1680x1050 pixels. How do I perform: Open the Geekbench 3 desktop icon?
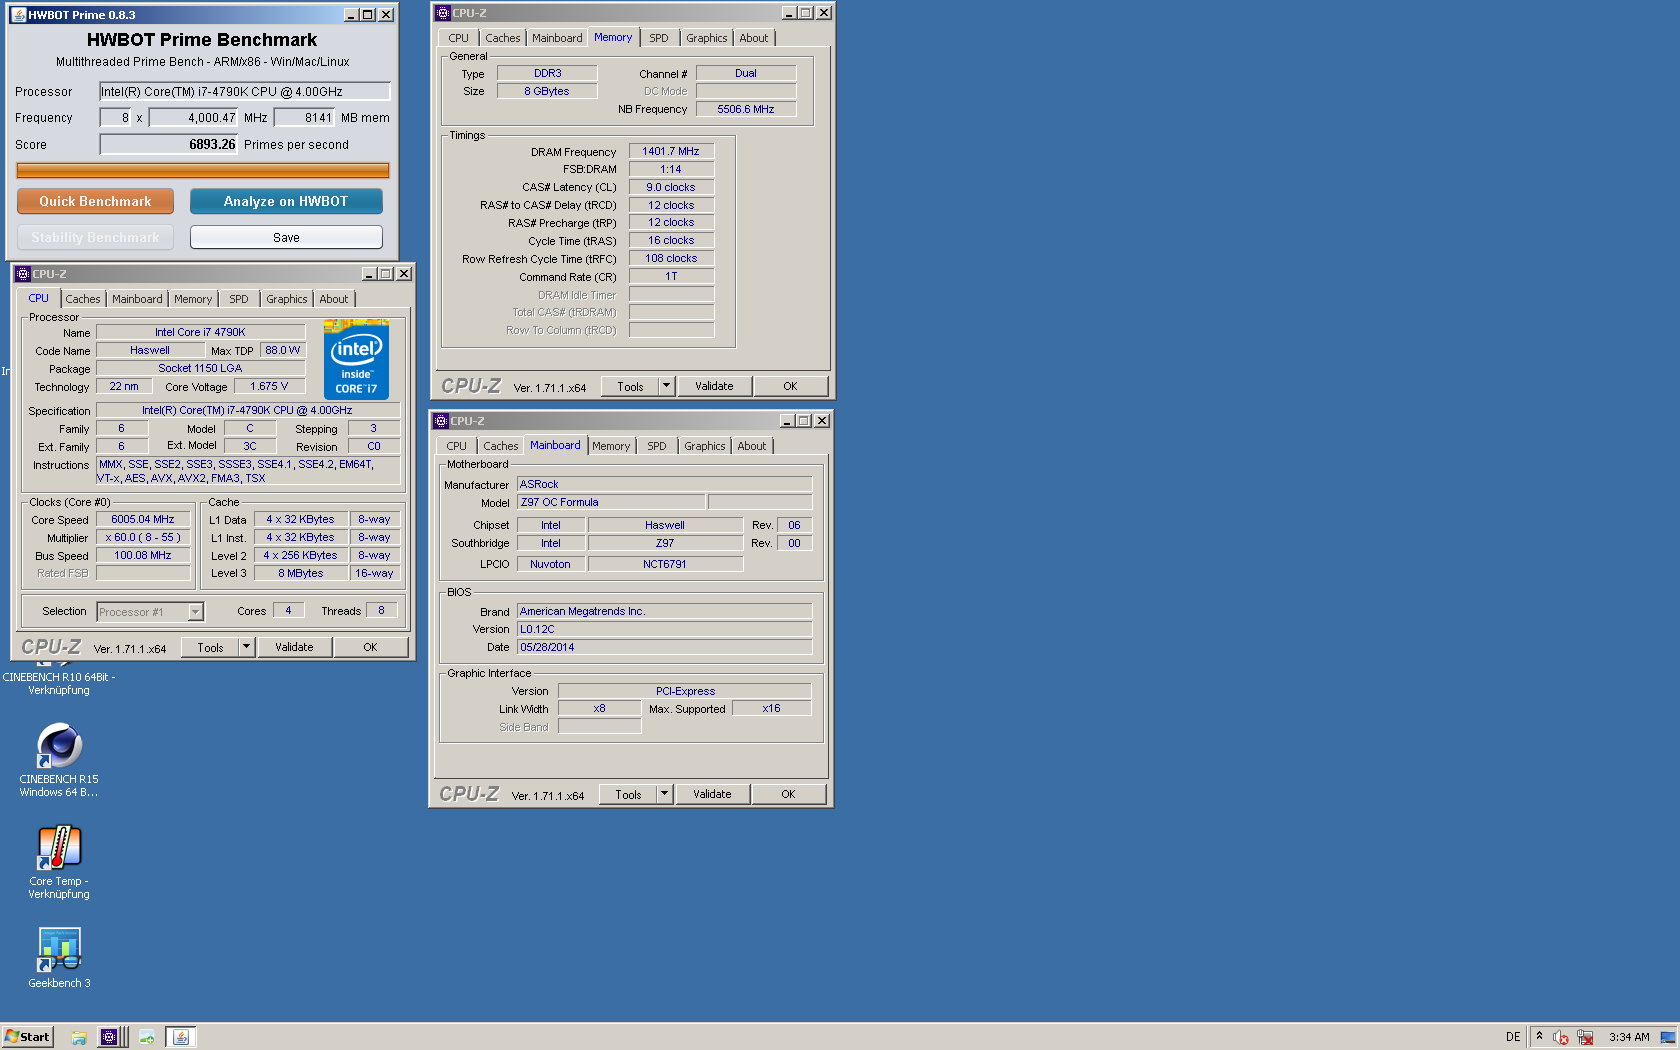tap(59, 957)
